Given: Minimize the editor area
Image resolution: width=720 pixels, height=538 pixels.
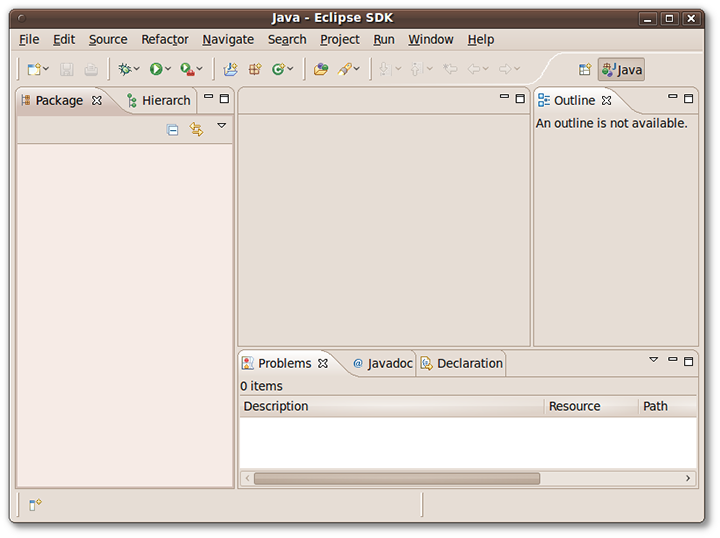Looking at the screenshot, I should (x=504, y=97).
